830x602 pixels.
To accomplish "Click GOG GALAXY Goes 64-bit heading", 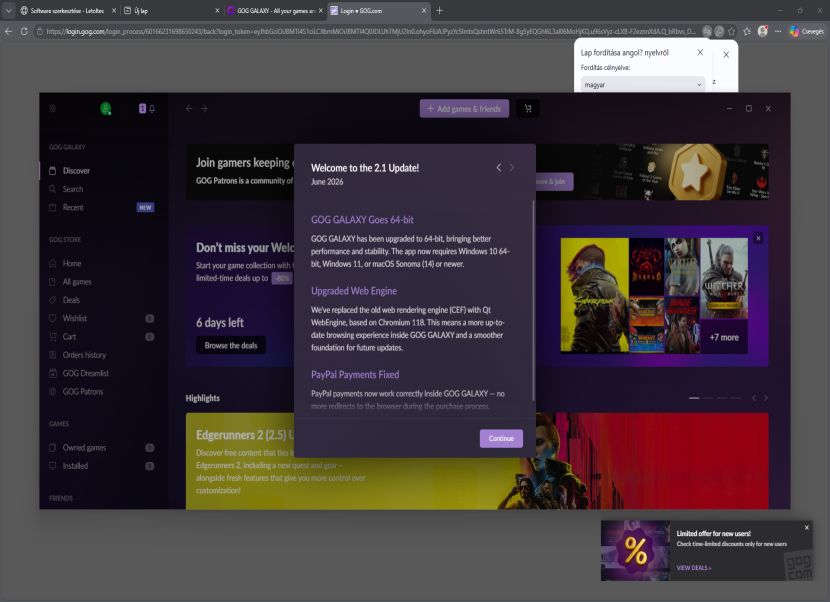I will [362, 220].
